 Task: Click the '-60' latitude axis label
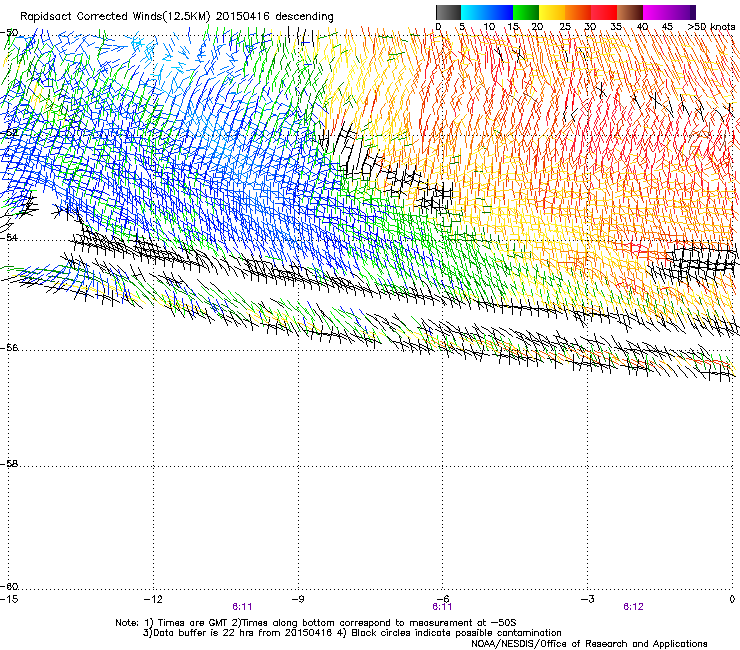click(9, 586)
